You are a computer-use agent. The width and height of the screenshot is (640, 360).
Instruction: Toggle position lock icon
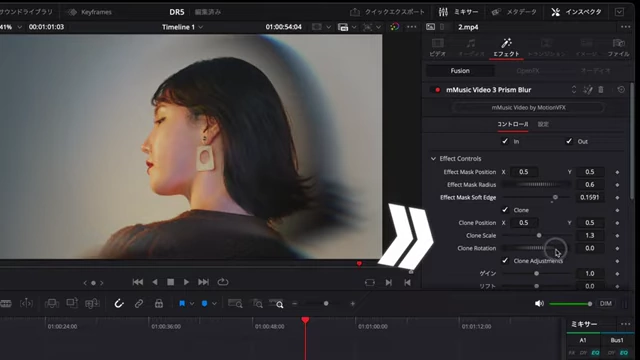click(x=159, y=303)
